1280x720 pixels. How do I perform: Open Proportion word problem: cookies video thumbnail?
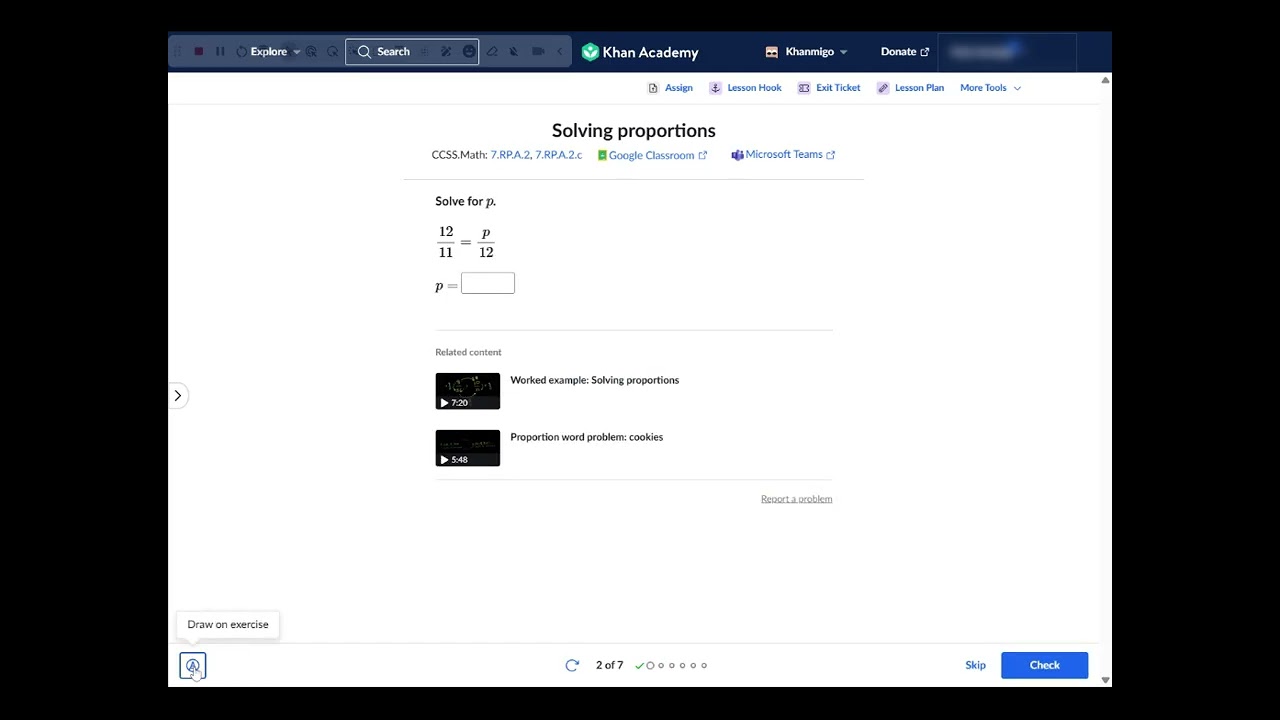pos(467,448)
